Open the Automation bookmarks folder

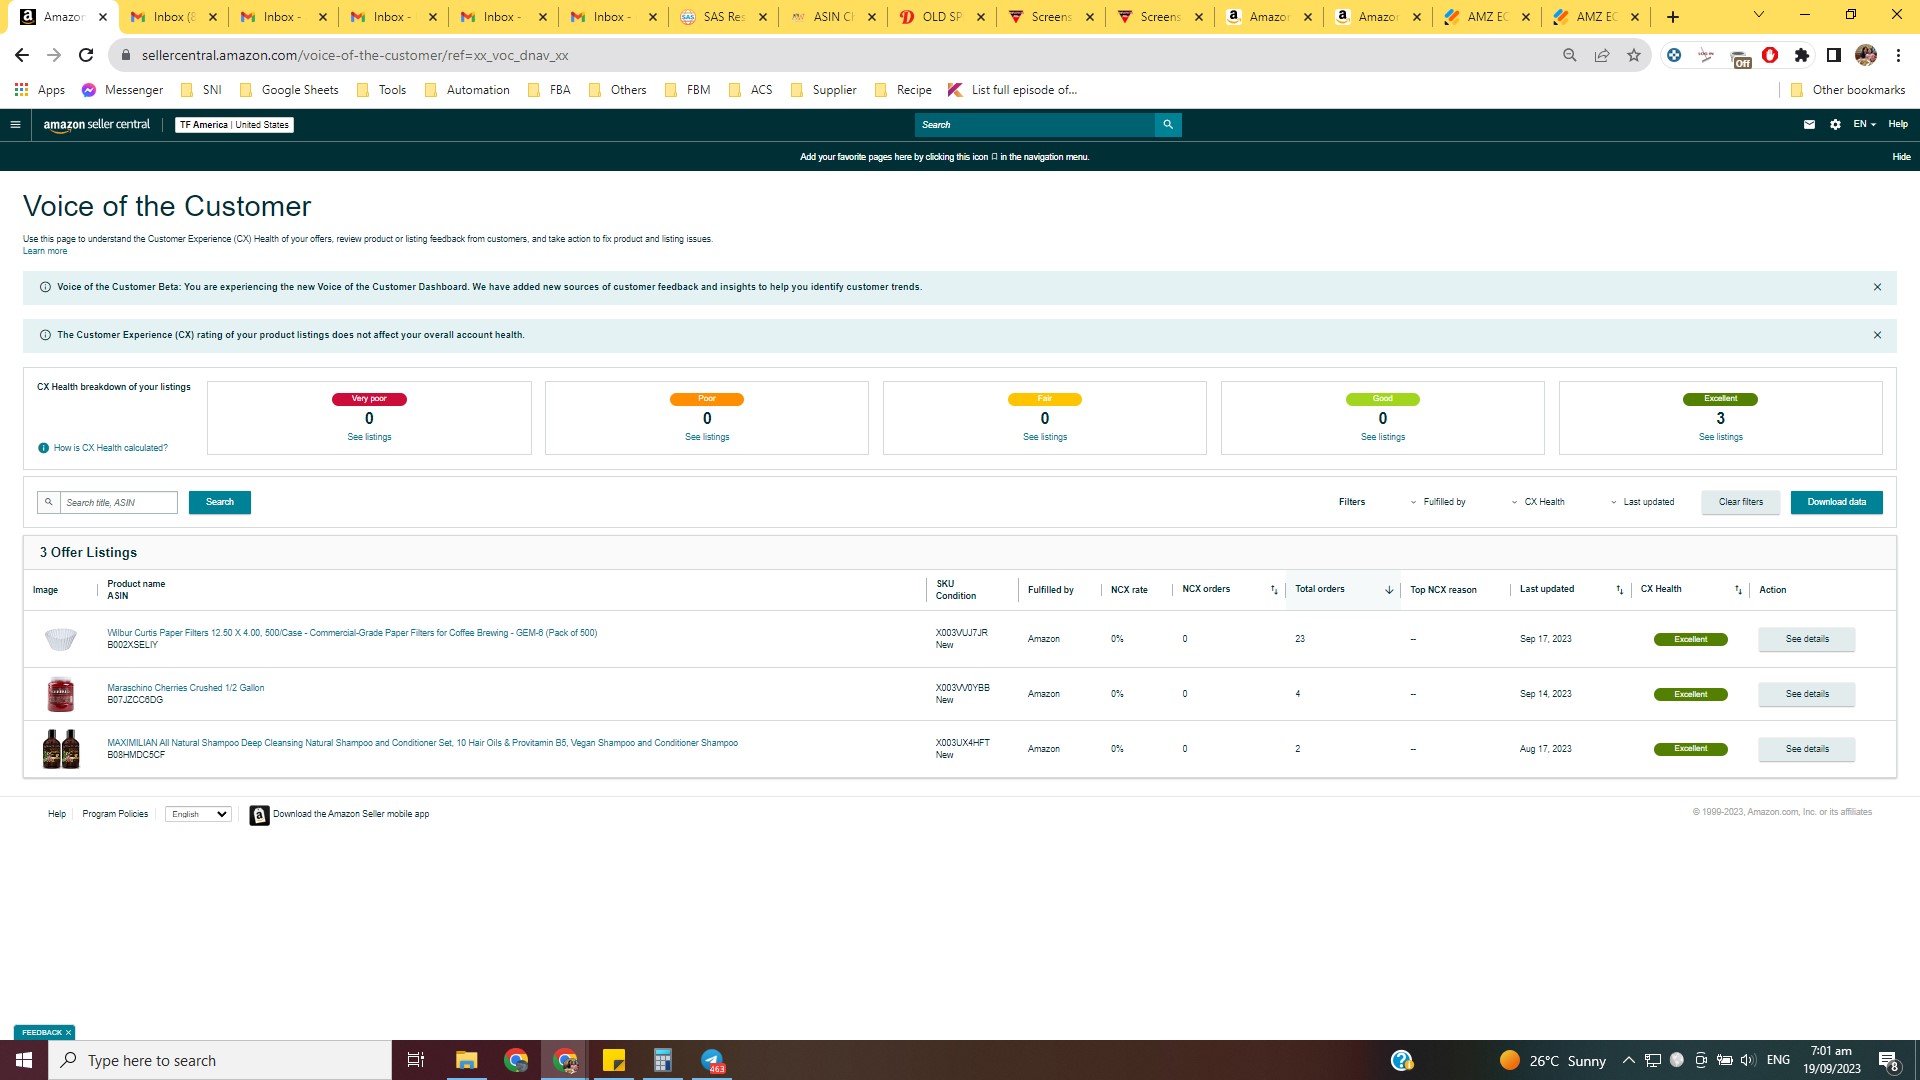(467, 90)
